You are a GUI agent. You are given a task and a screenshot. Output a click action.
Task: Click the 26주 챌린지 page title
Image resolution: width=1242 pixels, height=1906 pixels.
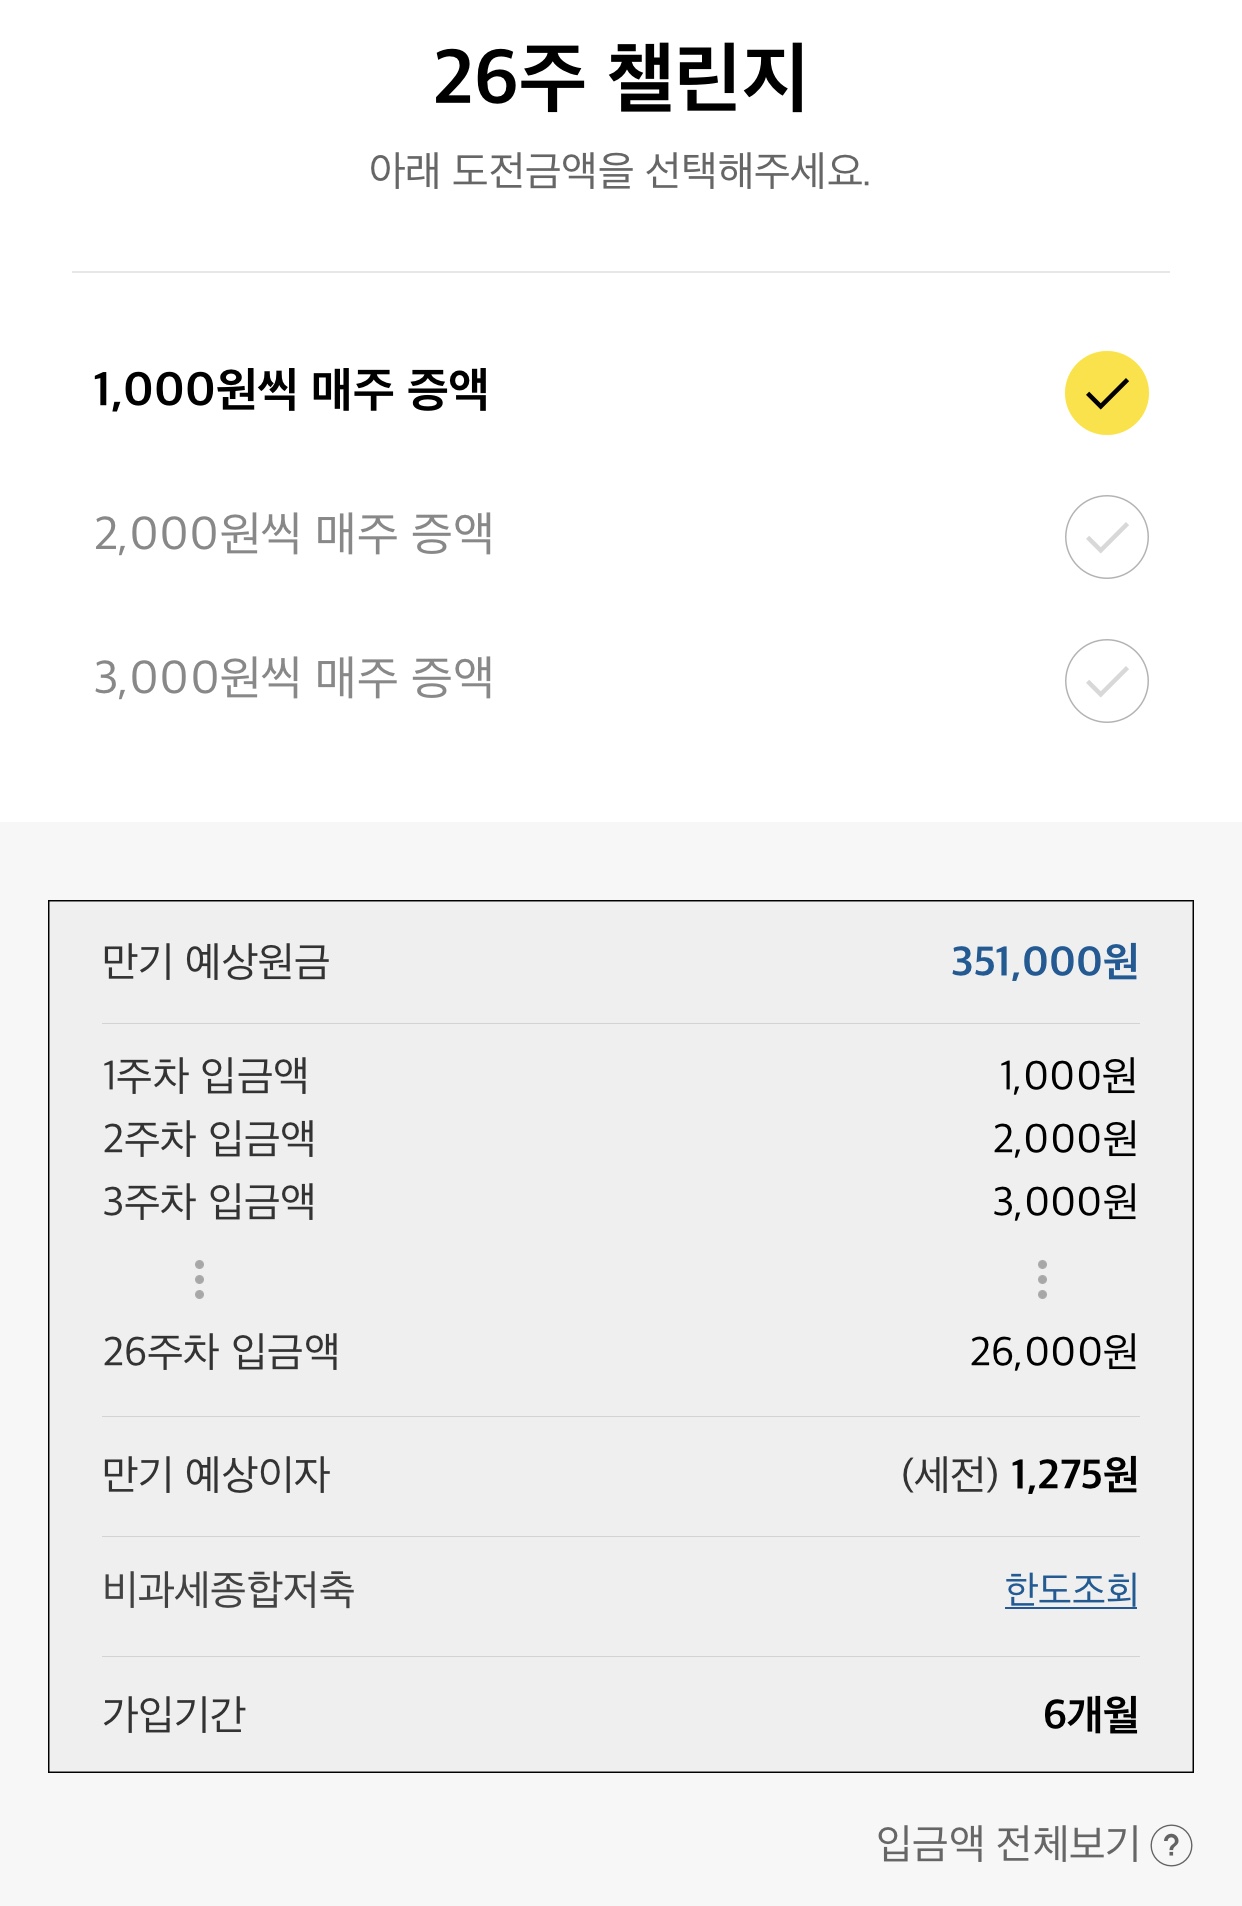point(620,78)
